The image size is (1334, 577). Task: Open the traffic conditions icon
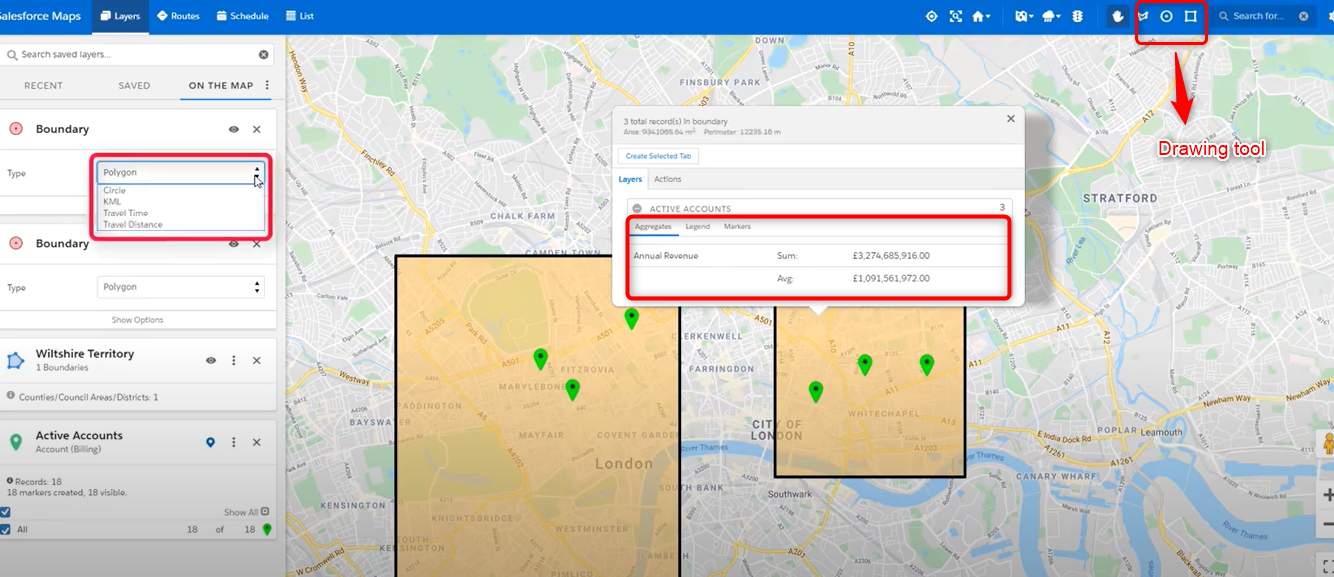click(x=1077, y=16)
